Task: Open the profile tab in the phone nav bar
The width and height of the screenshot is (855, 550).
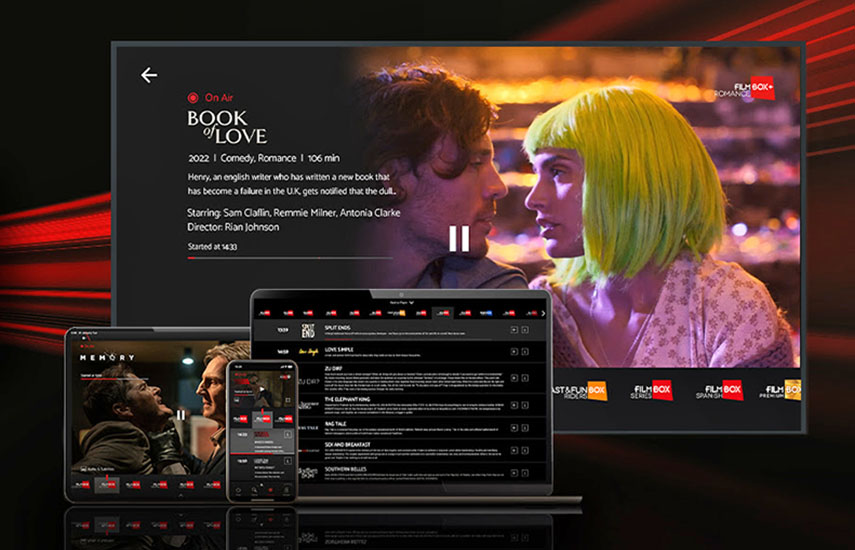Action: coord(286,492)
